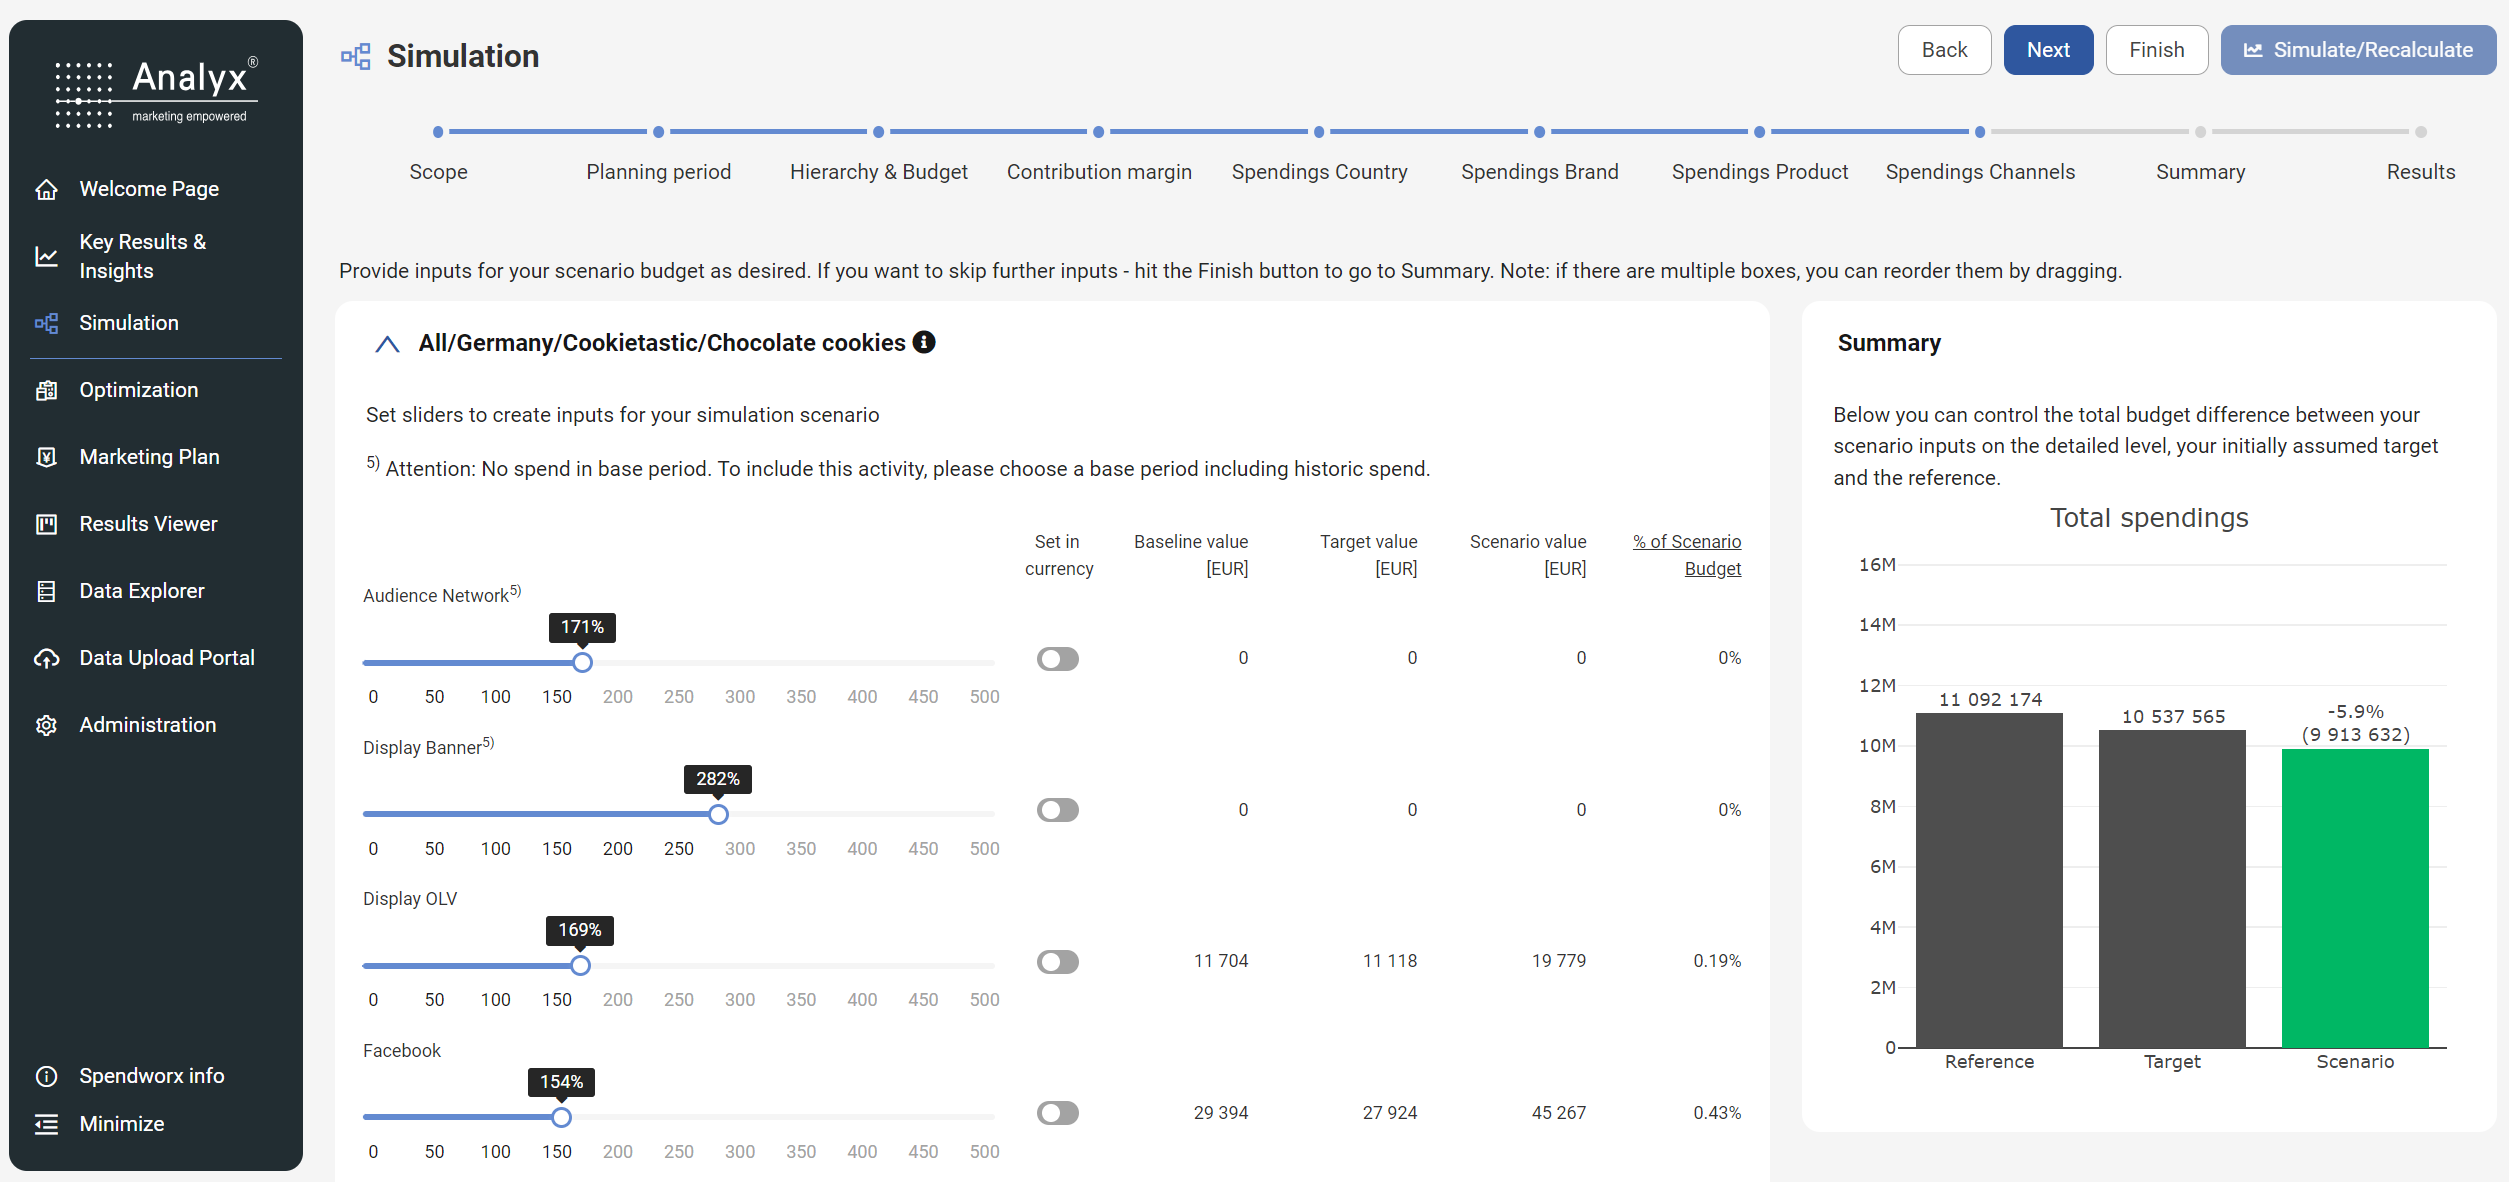Open Data Upload Portal cloud icon
This screenshot has width=2509, height=1182.
tap(46, 658)
